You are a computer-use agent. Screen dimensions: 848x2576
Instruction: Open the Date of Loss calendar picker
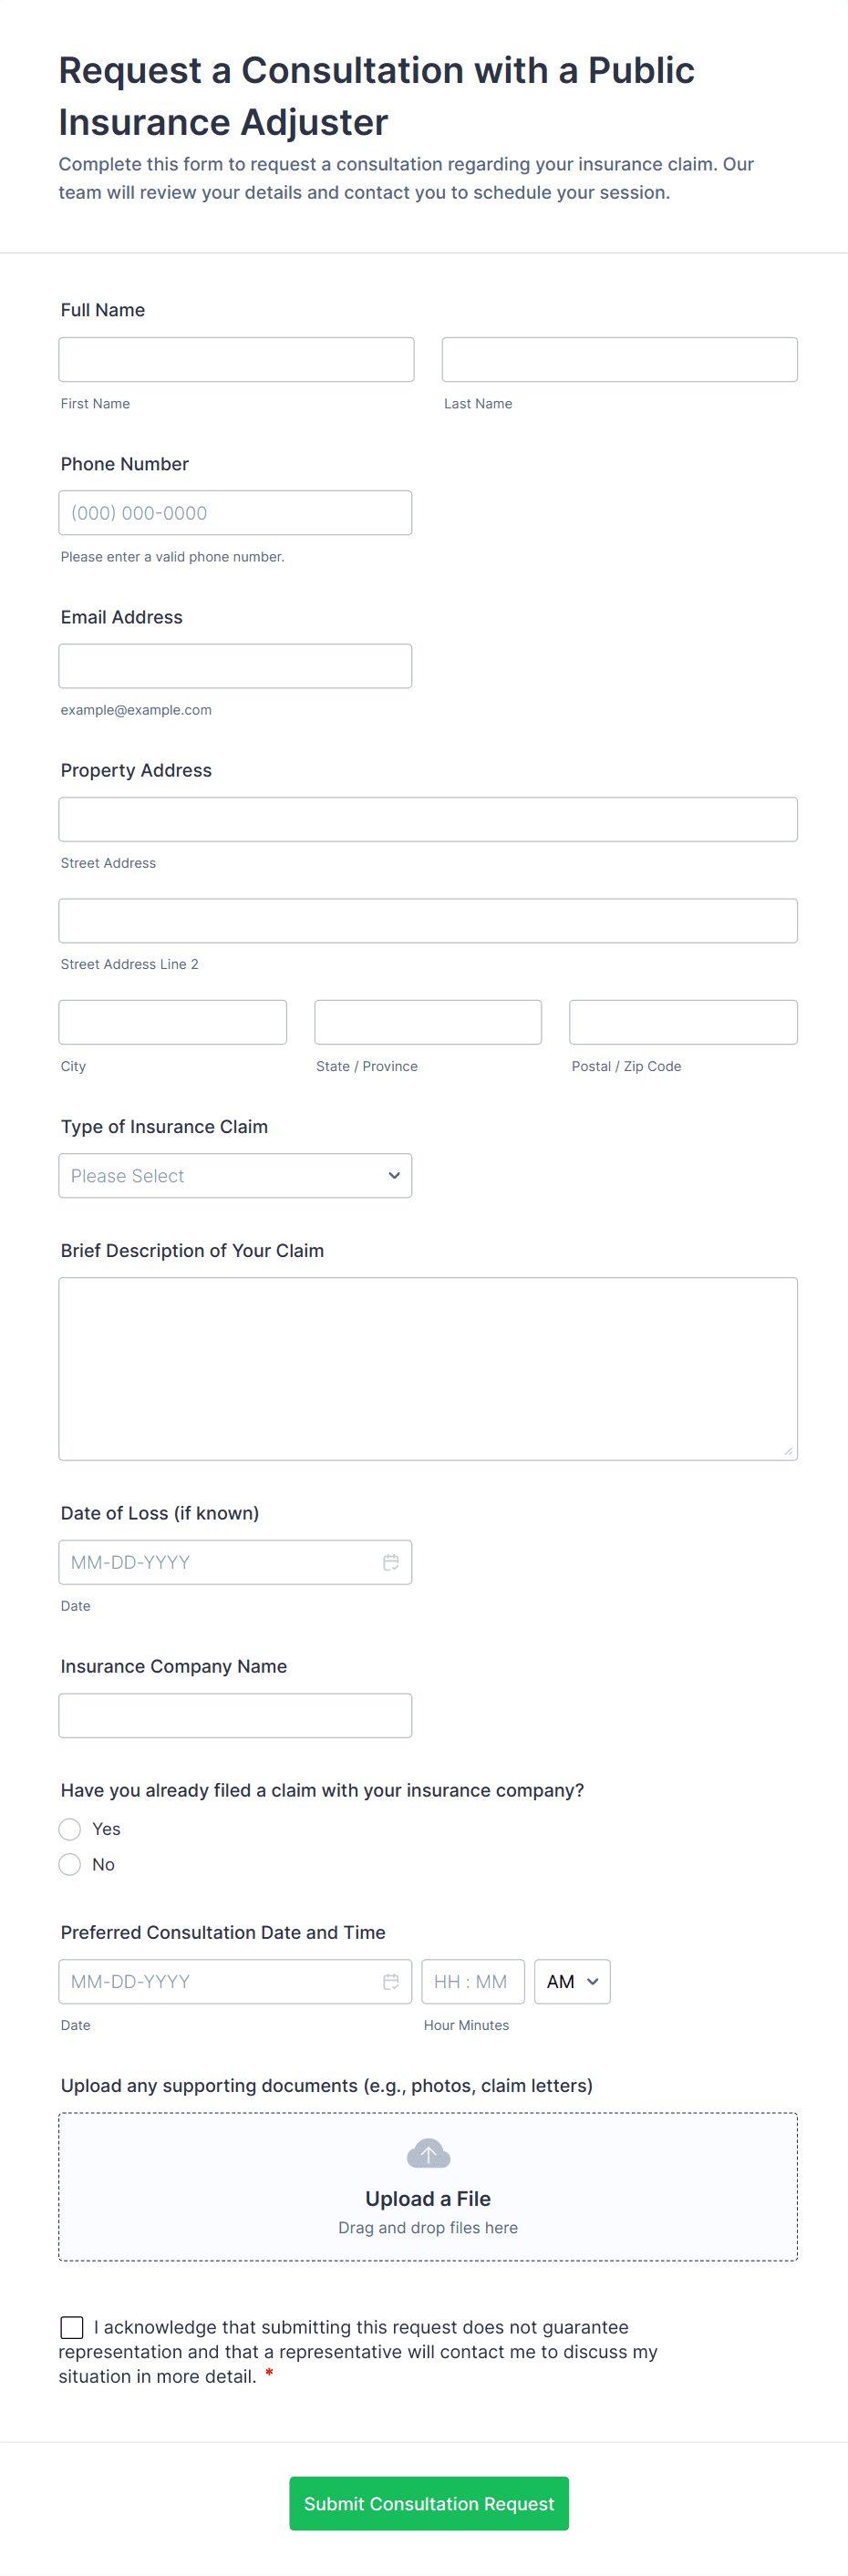tap(390, 1562)
